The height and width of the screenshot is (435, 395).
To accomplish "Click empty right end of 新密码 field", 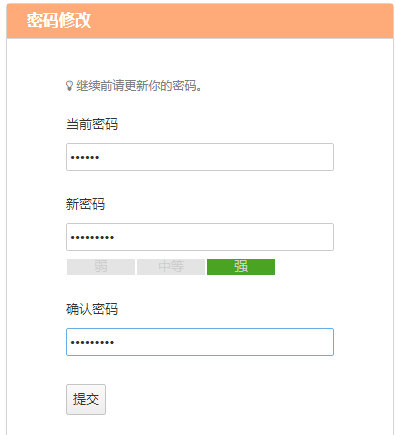I will click(x=300, y=237).
